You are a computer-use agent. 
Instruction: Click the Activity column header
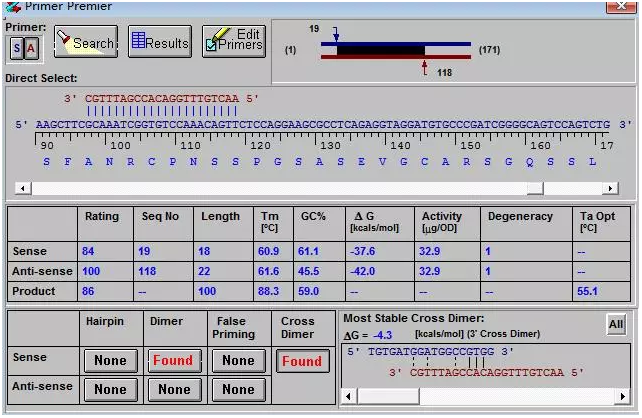click(x=442, y=221)
